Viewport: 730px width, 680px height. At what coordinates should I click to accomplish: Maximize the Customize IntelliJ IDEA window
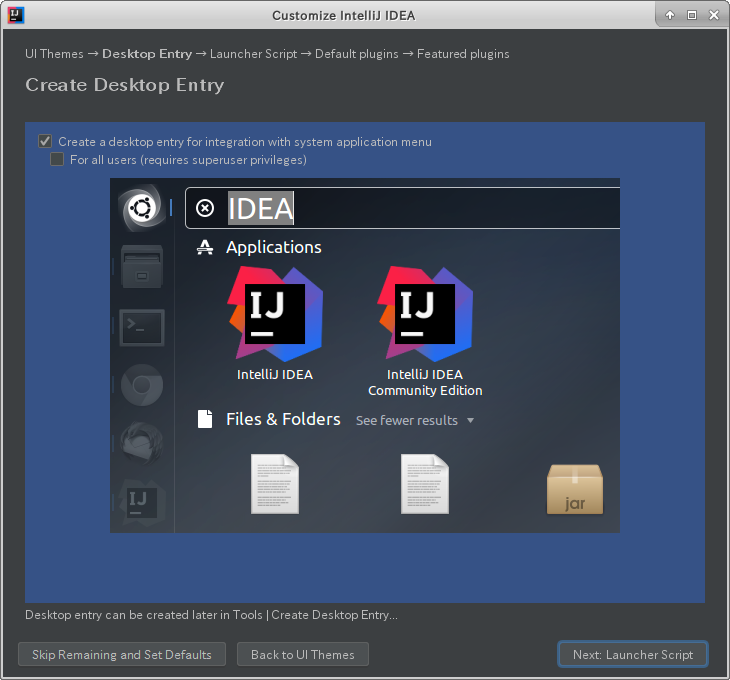click(692, 15)
